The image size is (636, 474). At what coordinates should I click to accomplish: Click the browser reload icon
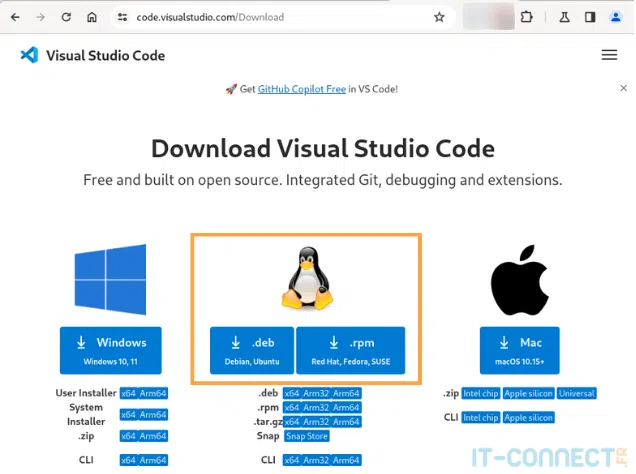point(66,17)
